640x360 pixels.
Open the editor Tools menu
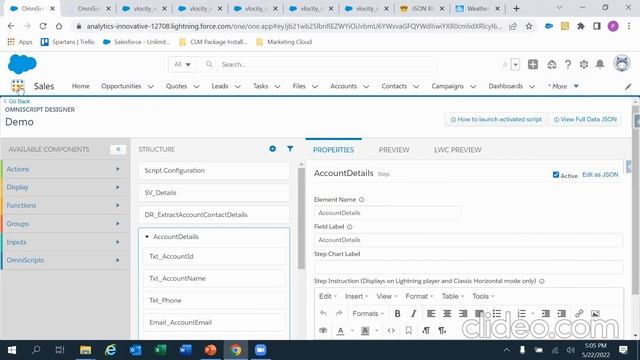[483, 296]
